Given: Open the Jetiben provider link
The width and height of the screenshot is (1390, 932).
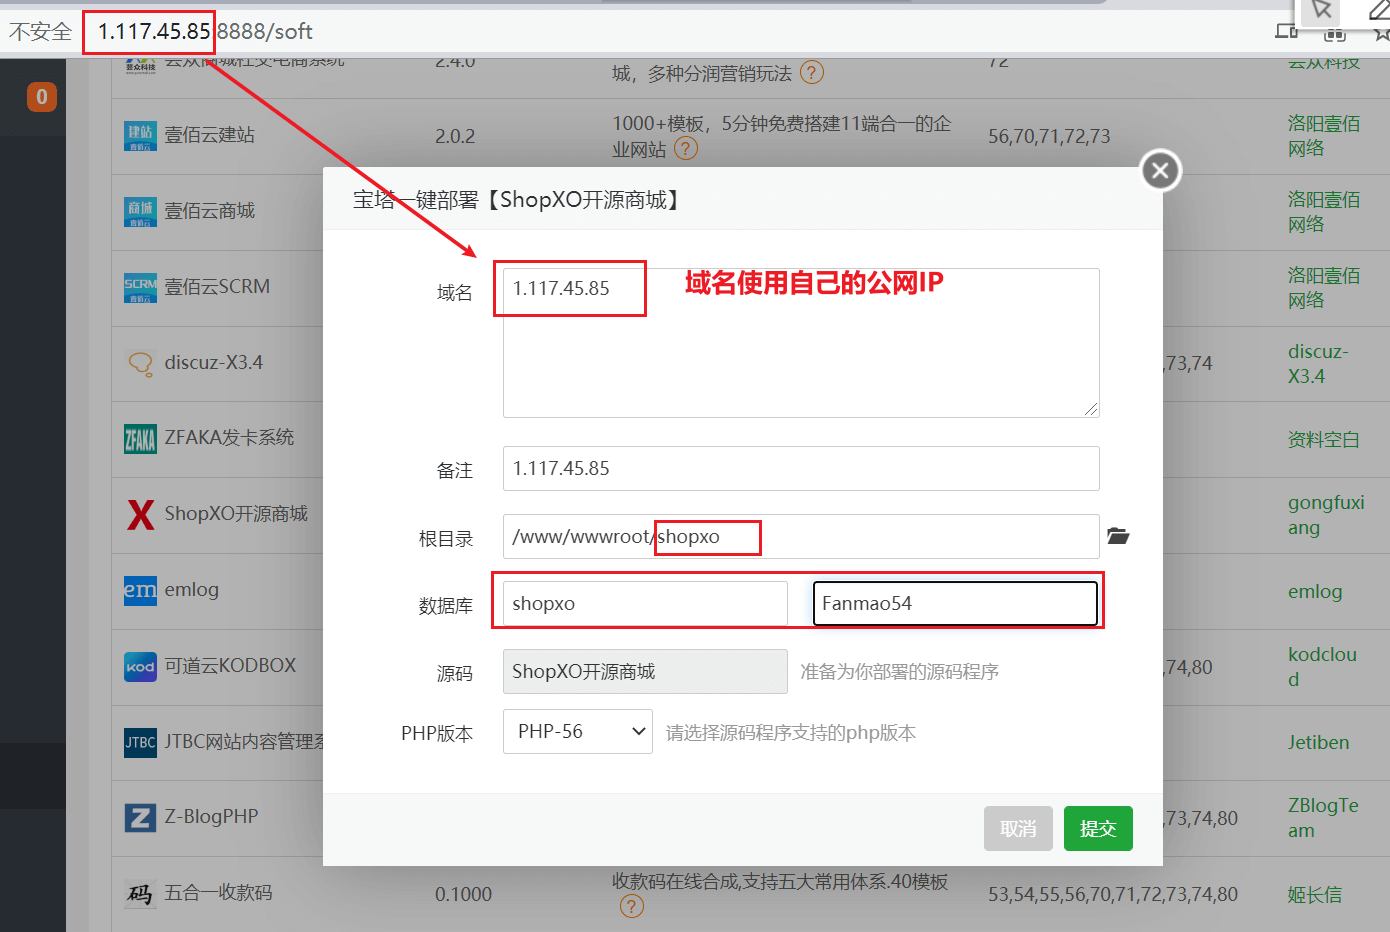Looking at the screenshot, I should click(1318, 743).
